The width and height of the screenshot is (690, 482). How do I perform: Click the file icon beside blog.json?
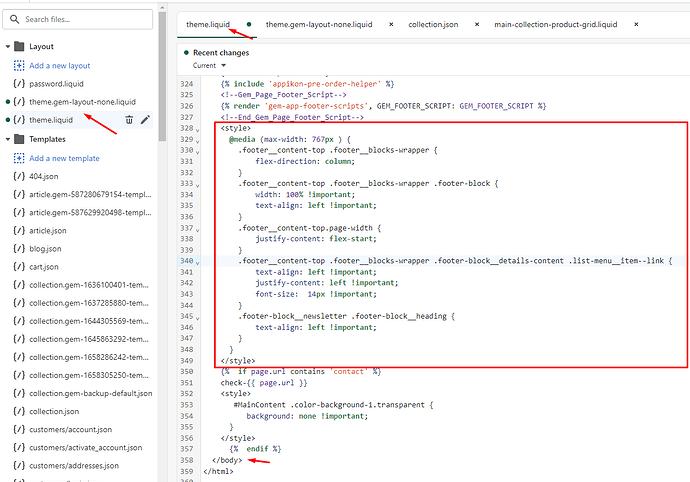[x=19, y=248]
